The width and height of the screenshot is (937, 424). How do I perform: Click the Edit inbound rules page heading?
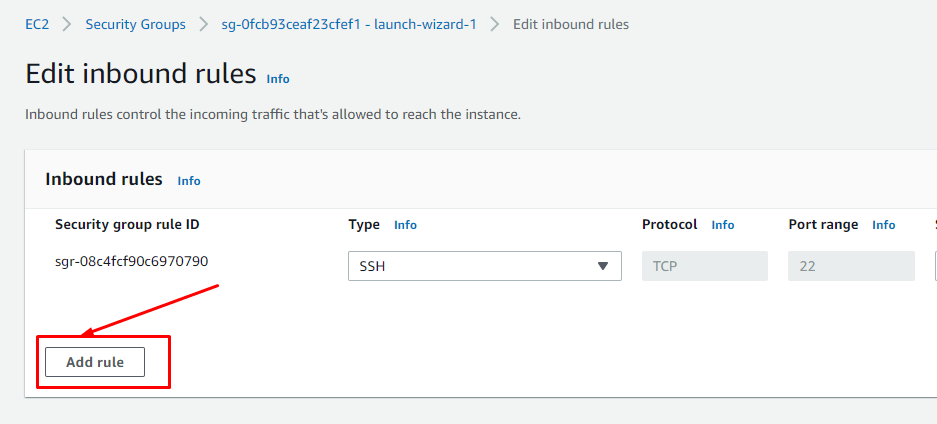pyautogui.click(x=140, y=74)
